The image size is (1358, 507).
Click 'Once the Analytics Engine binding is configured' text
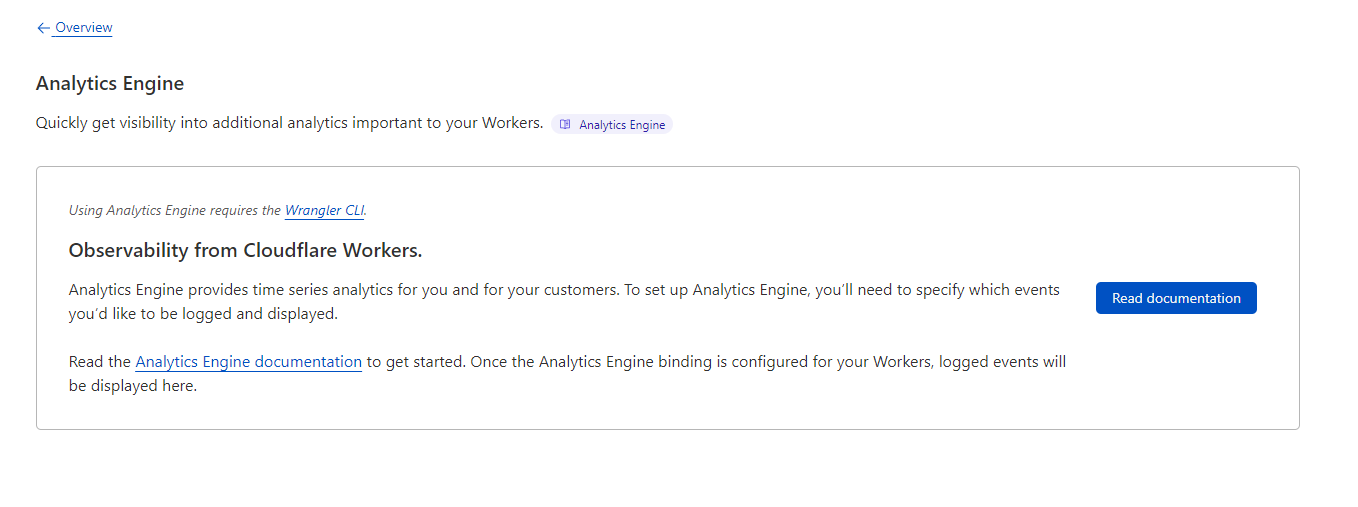(700, 362)
